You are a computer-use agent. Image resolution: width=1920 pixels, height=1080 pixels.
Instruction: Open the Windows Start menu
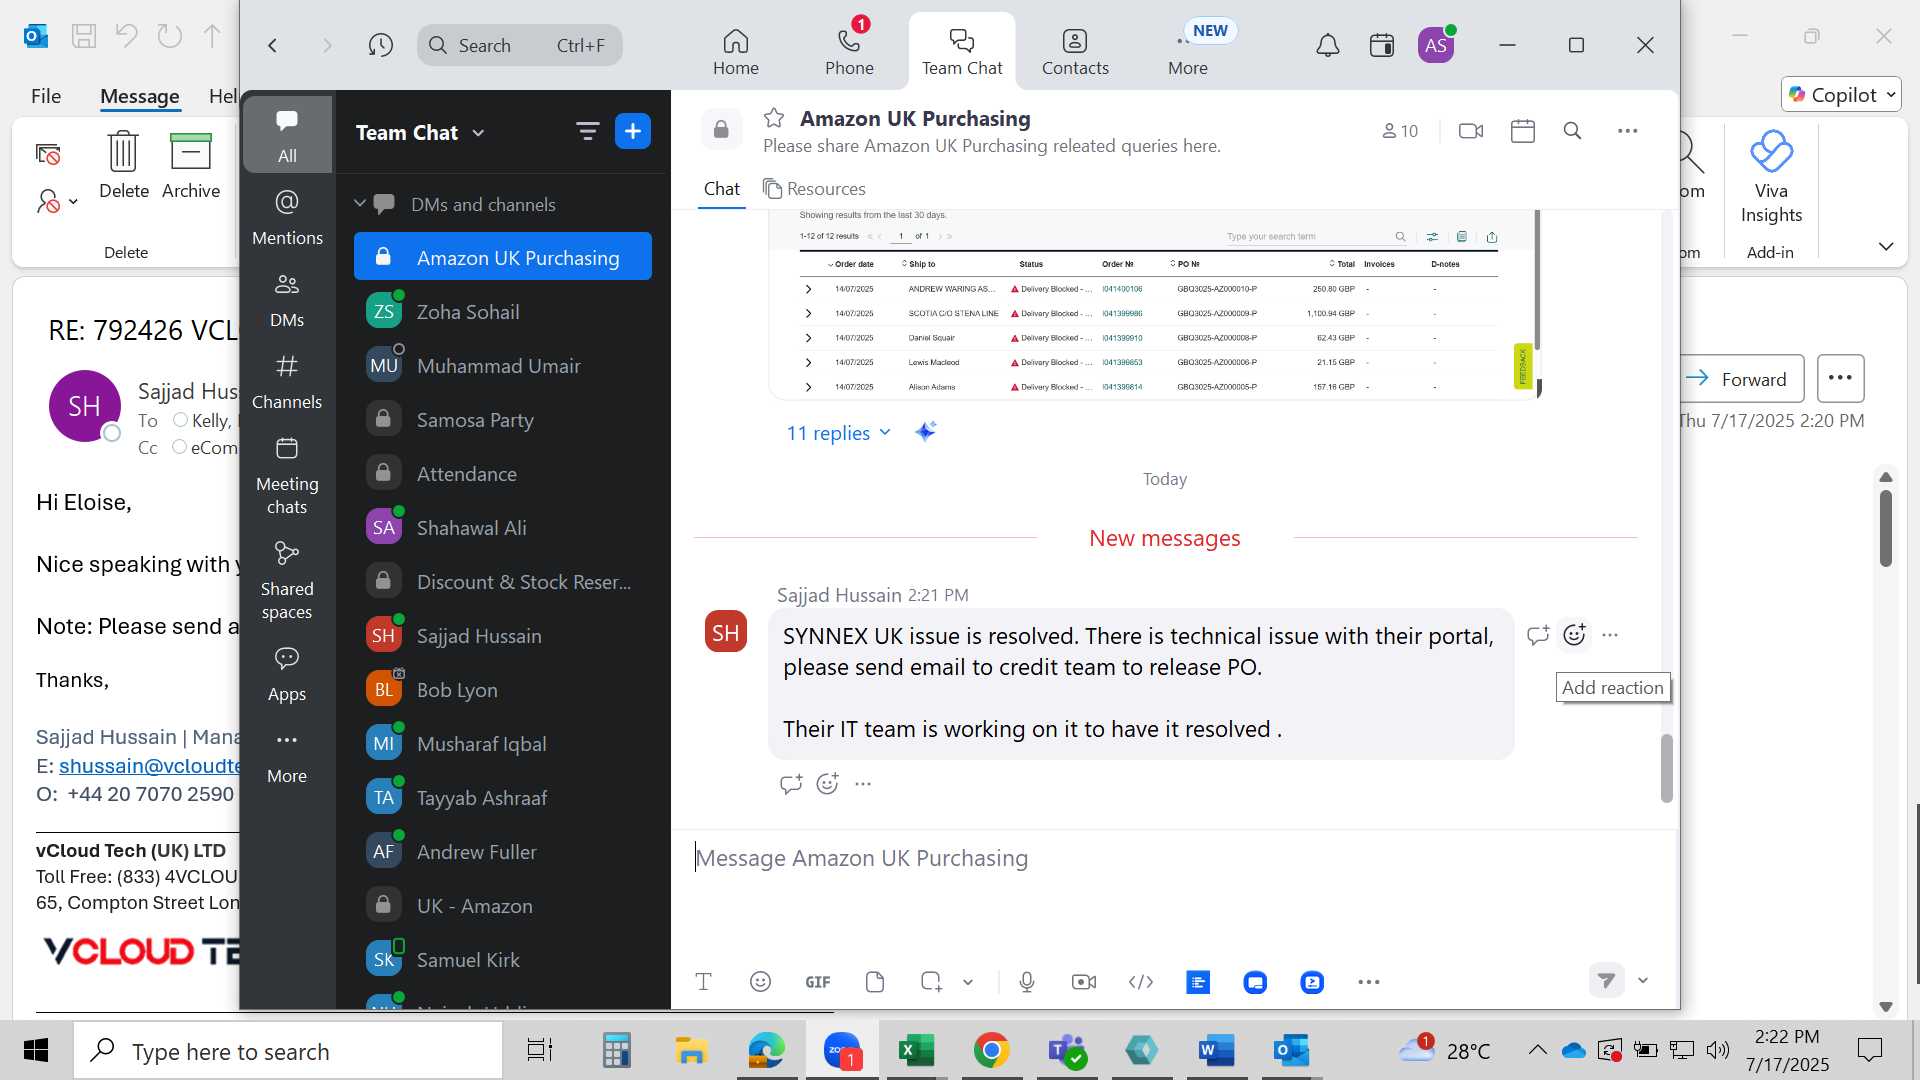pos(36,1051)
